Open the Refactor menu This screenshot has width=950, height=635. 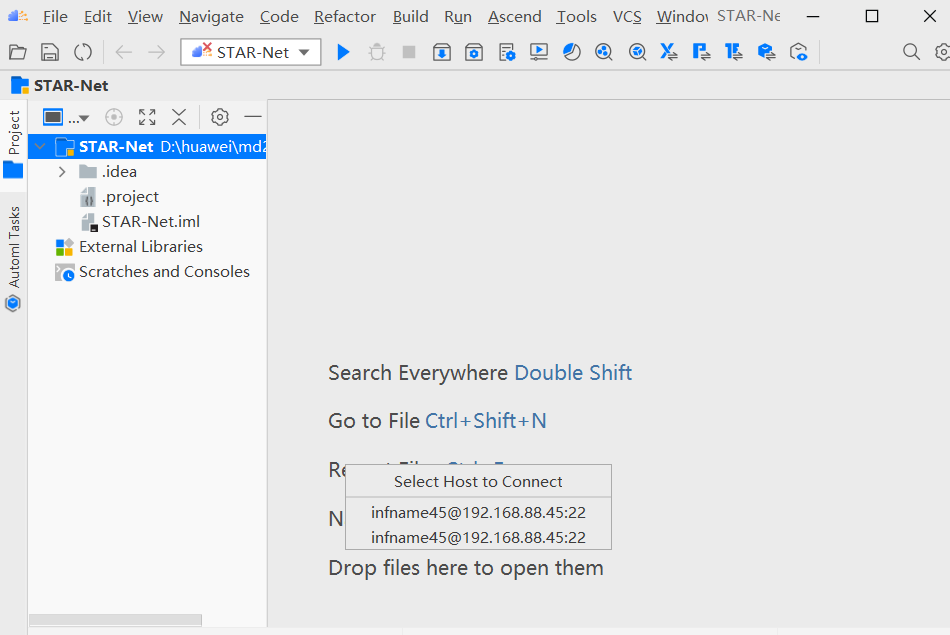345,16
